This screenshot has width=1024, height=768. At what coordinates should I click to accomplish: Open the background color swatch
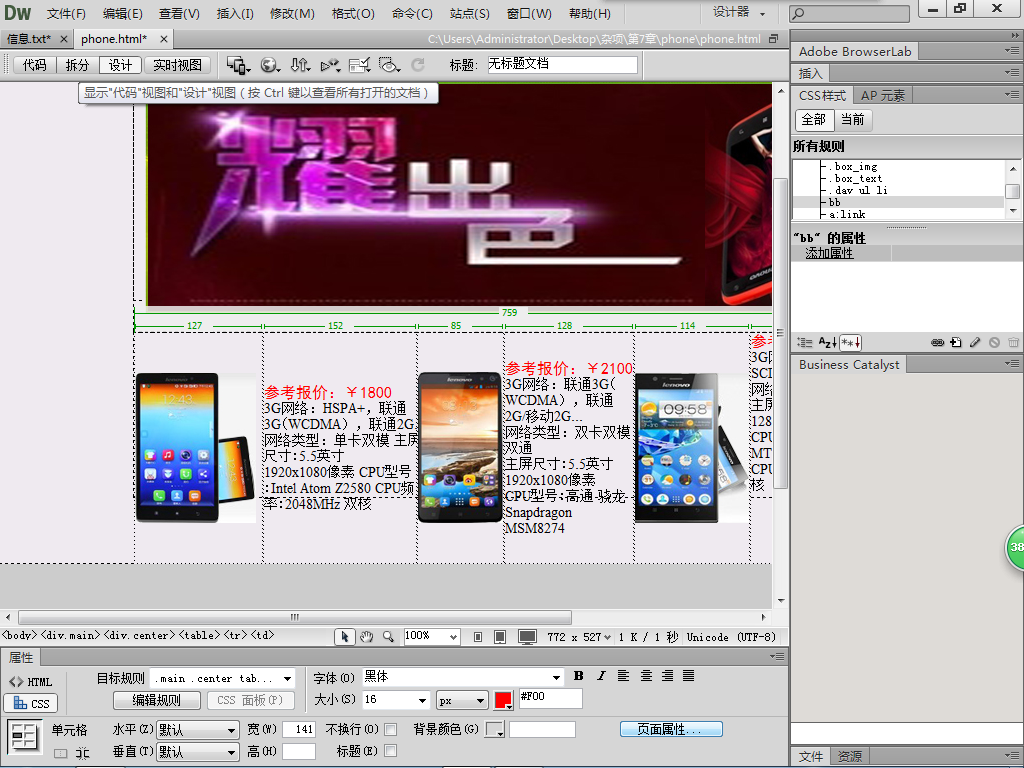495,729
